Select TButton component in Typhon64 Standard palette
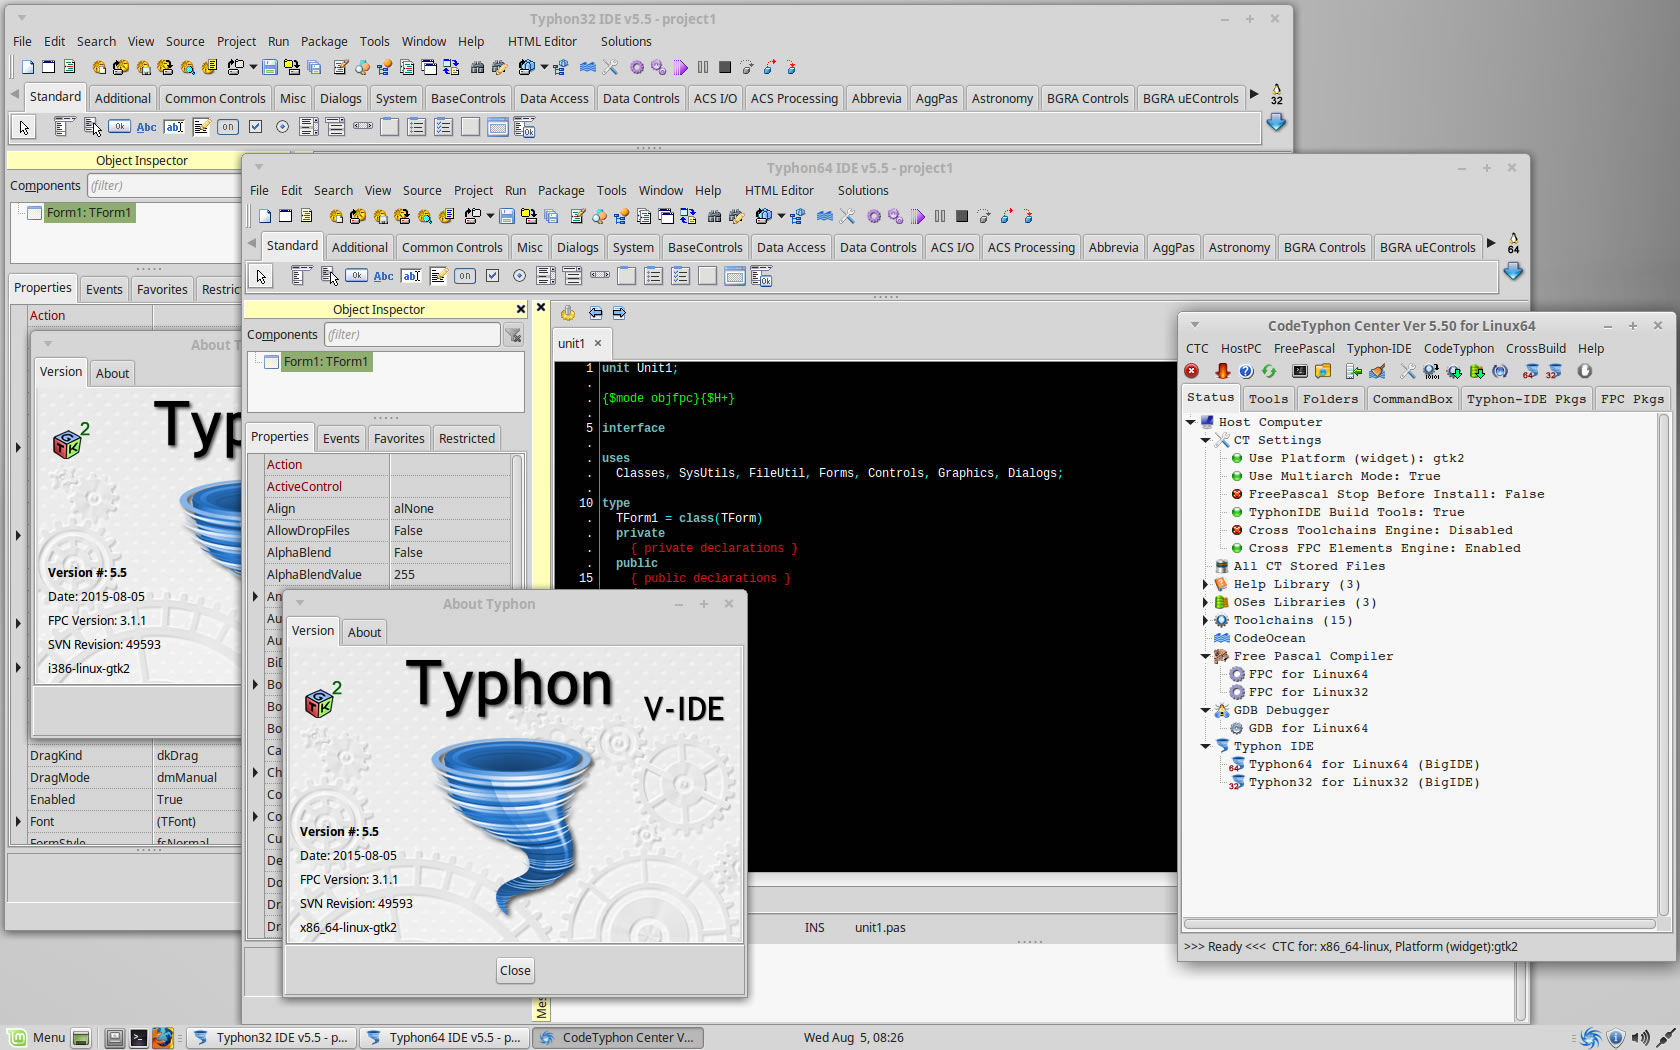Image resolution: width=1680 pixels, height=1050 pixels. click(356, 276)
